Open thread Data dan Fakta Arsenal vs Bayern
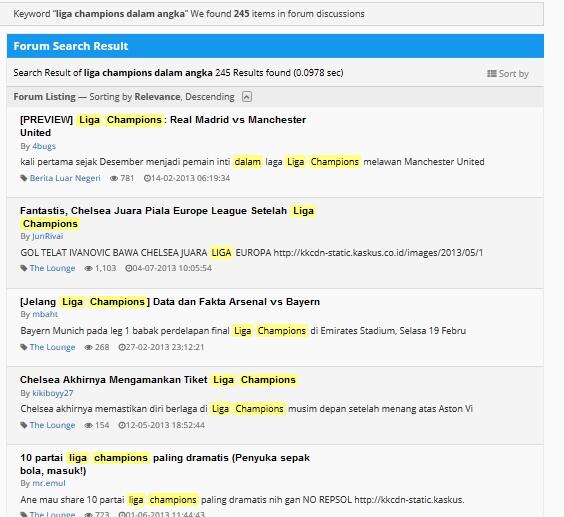The height and width of the screenshot is (517, 564). 170,301
